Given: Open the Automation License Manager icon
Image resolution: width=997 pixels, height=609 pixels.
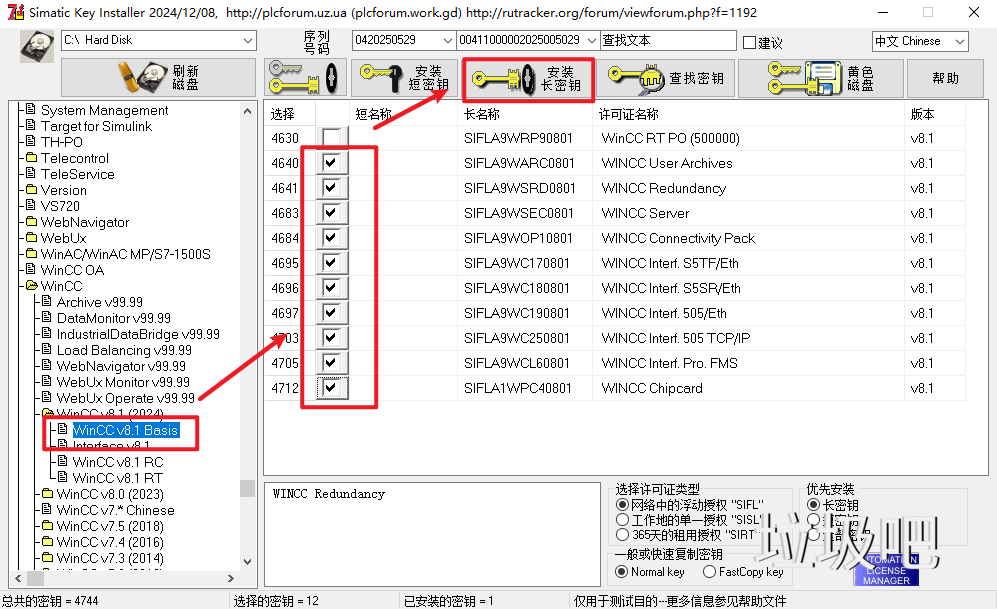Looking at the screenshot, I should click(x=885, y=568).
